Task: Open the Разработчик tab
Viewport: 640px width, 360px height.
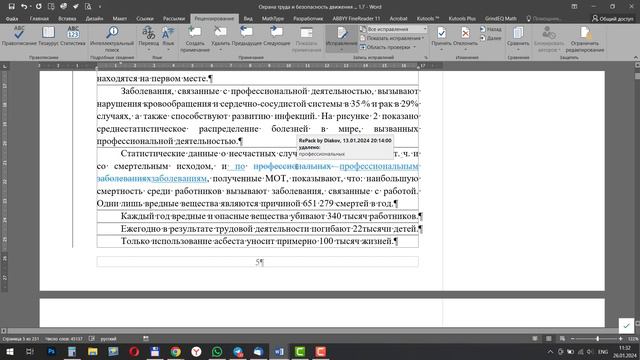Action: [308, 19]
